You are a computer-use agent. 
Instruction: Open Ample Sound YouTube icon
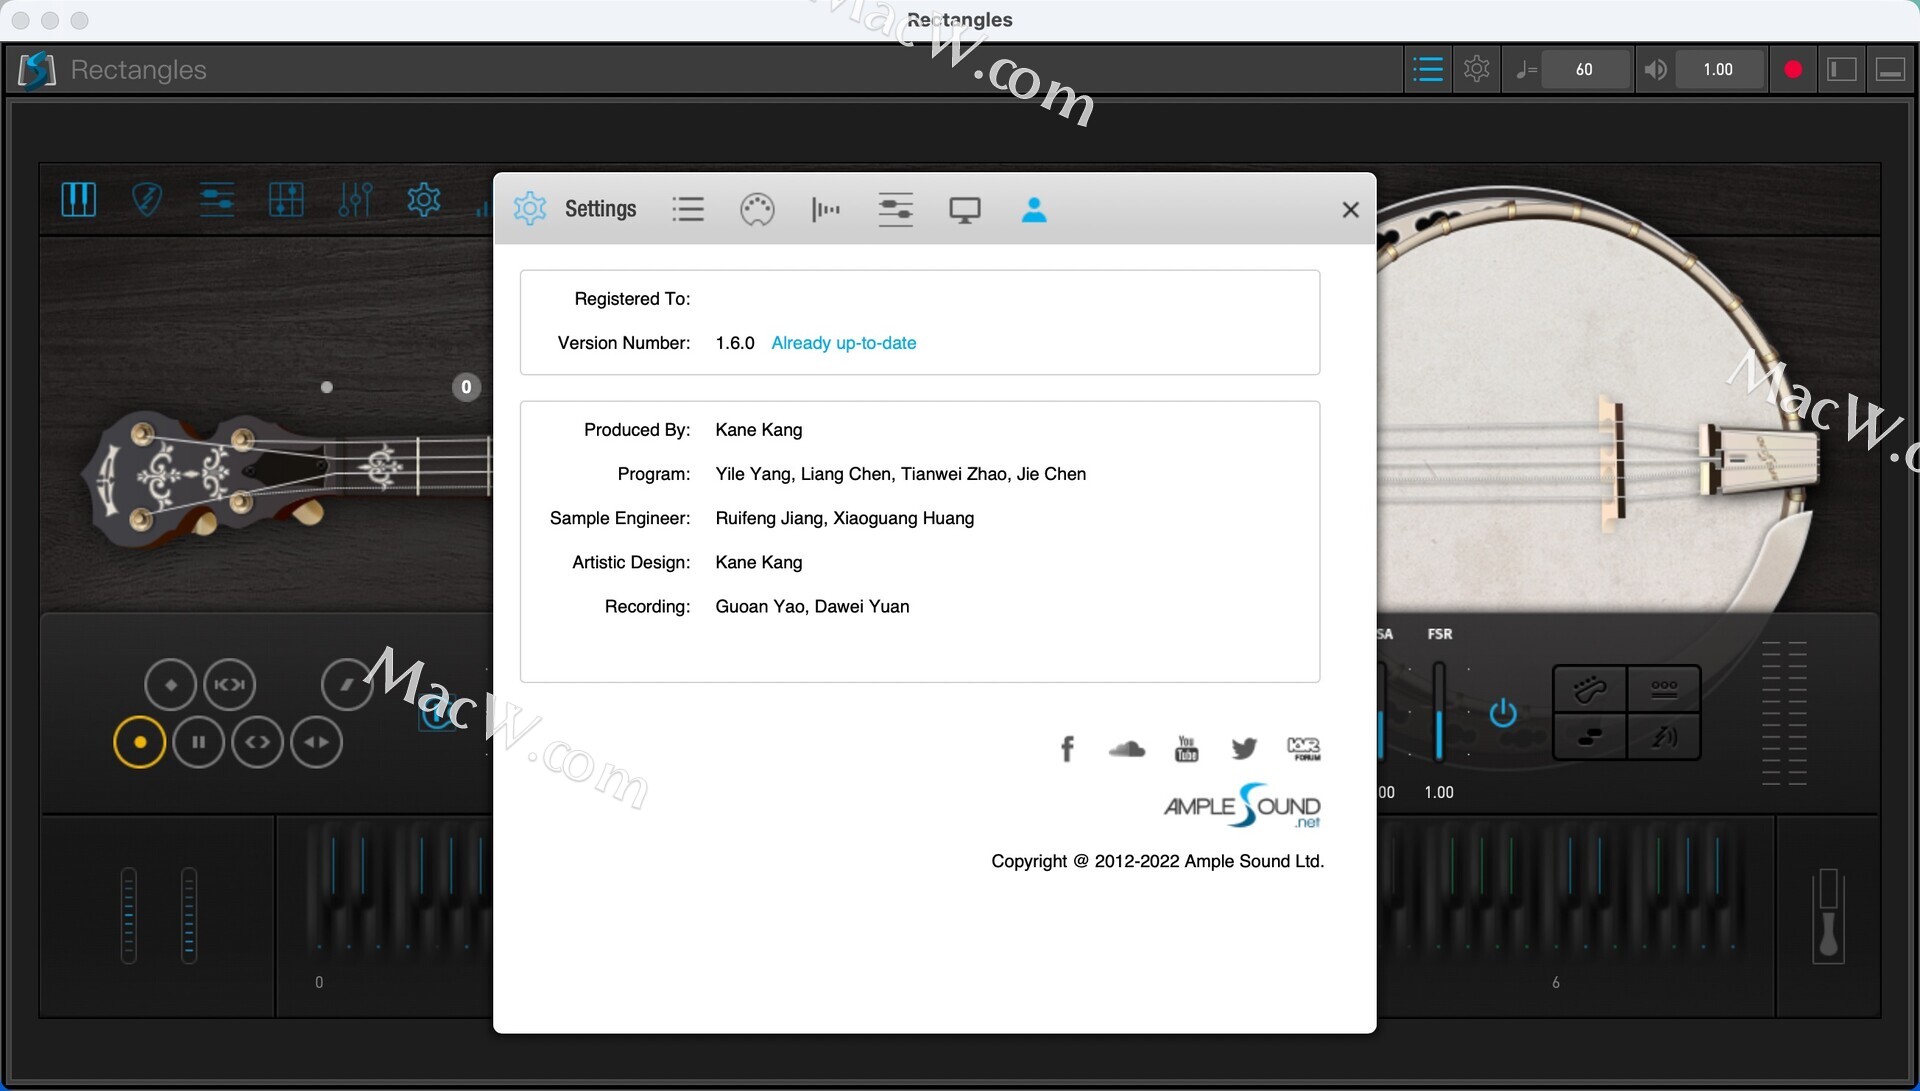1186,748
